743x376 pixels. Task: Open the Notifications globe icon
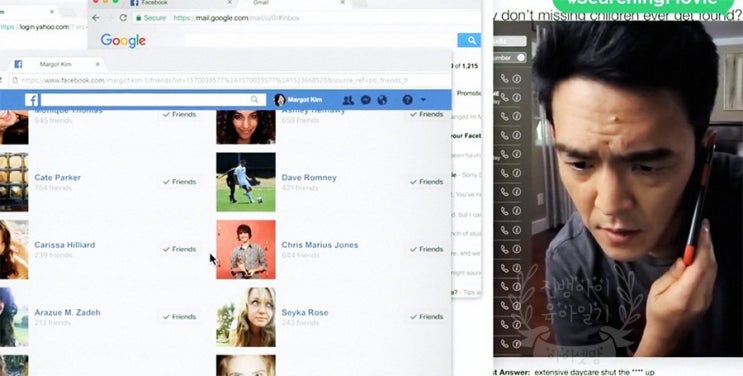382,100
